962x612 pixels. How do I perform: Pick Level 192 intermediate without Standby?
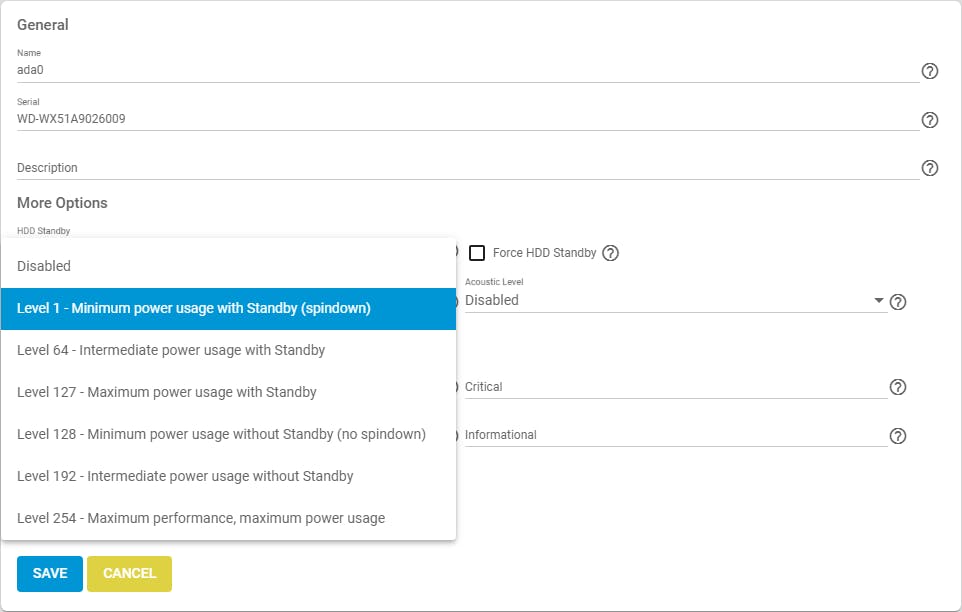228,476
